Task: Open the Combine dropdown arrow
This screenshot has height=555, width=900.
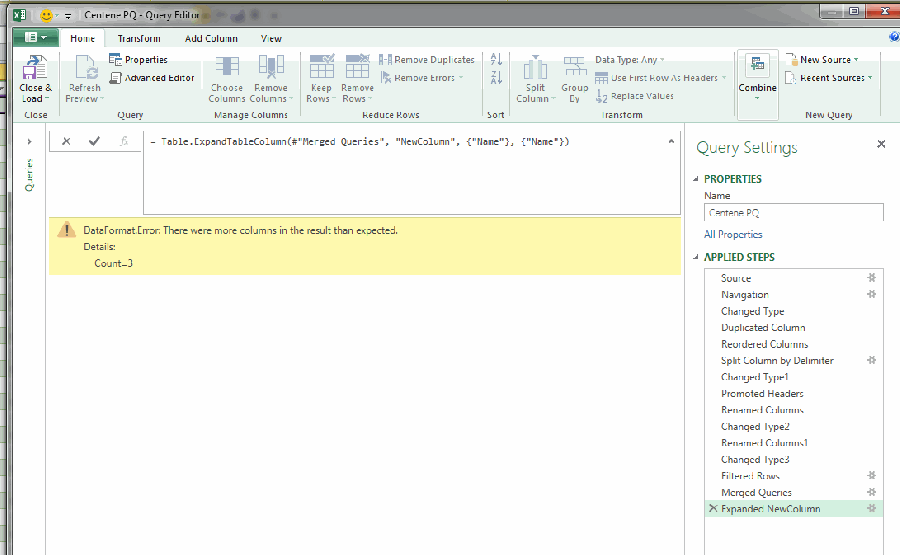Action: point(757,98)
